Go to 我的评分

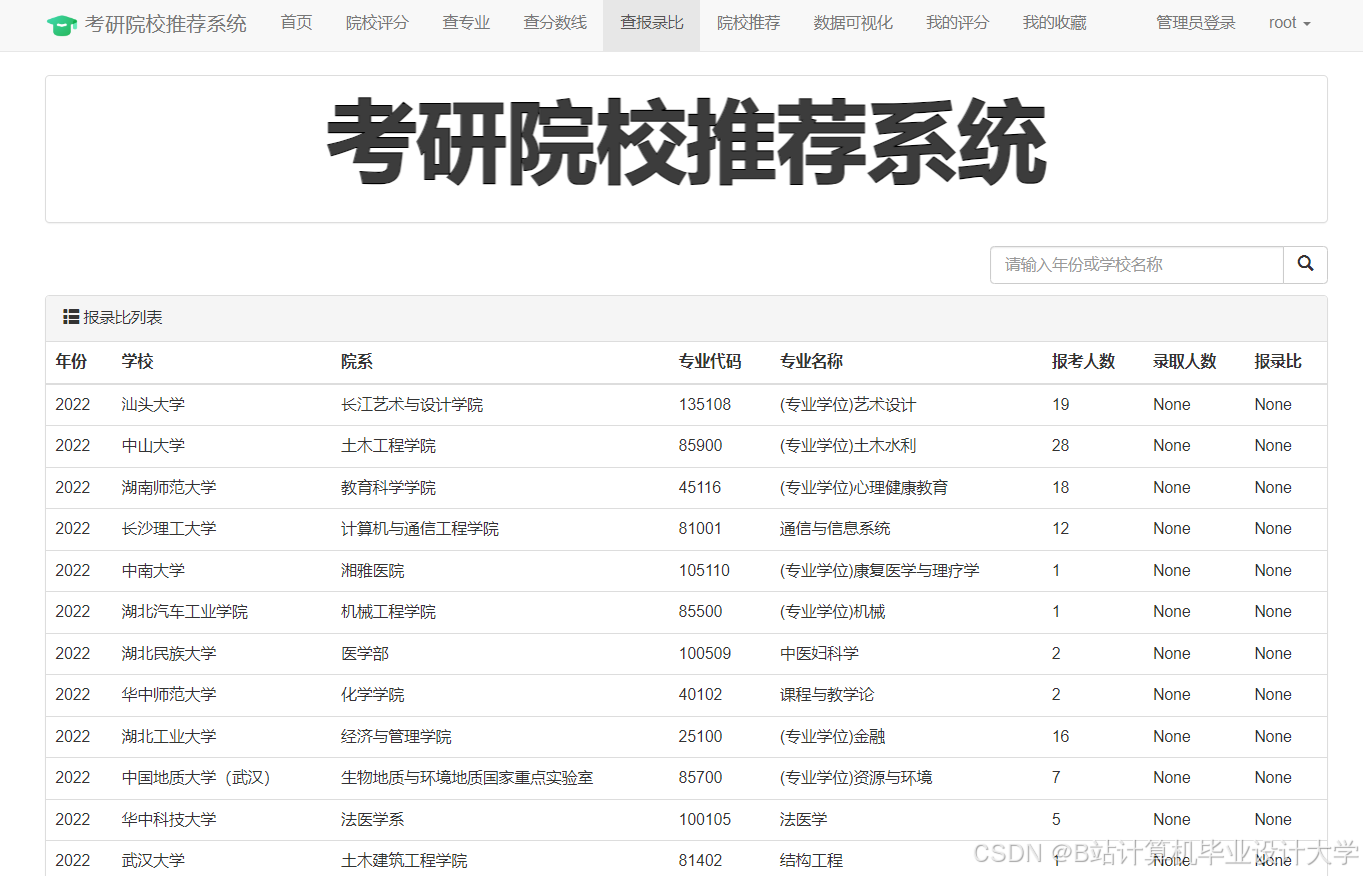(957, 23)
